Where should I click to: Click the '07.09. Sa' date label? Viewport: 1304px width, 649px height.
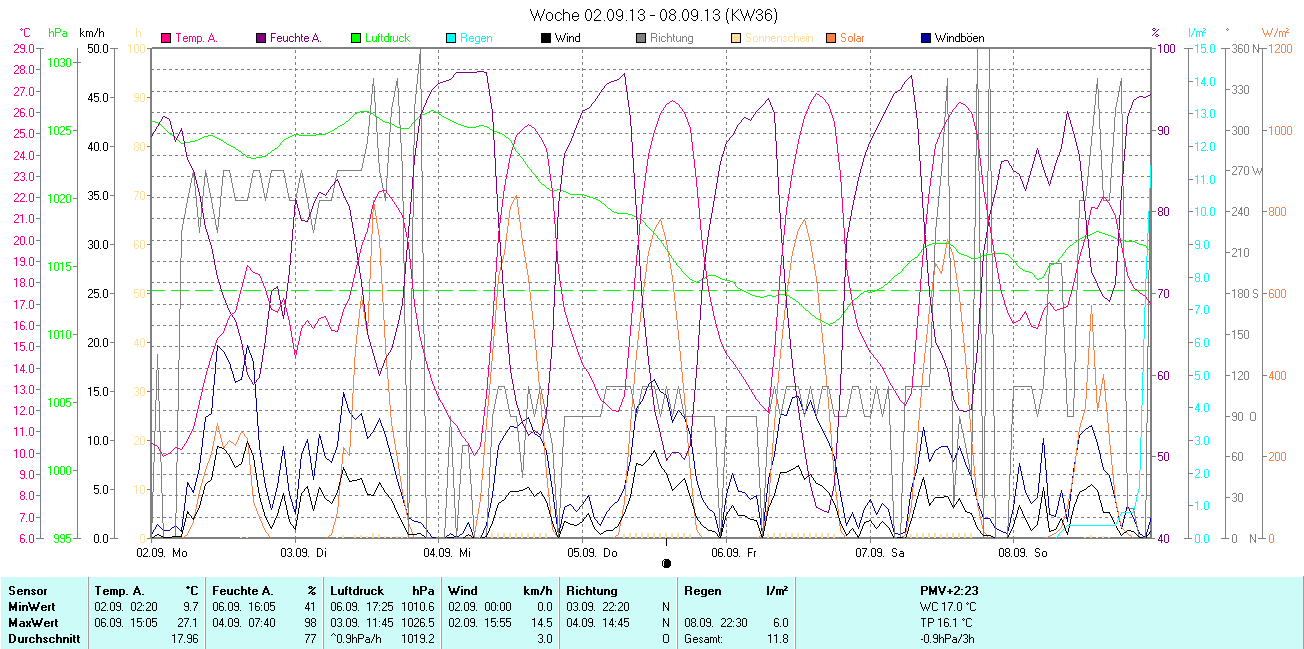880,552
